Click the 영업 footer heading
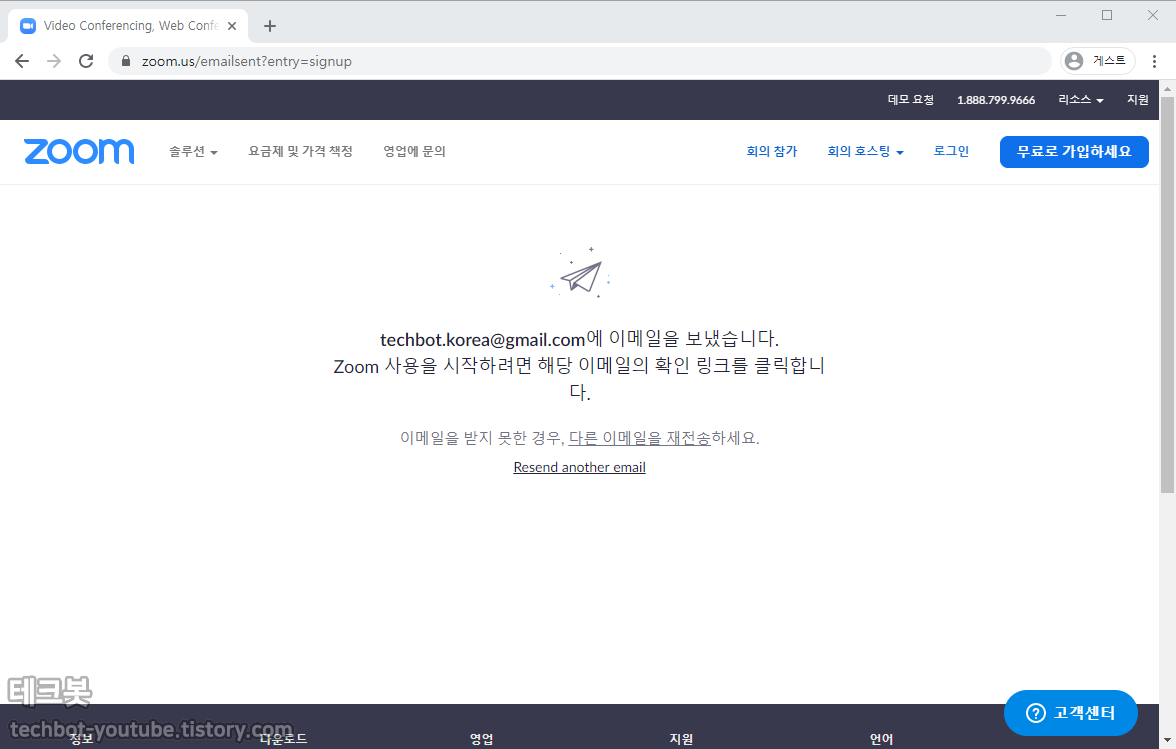Image resolution: width=1176 pixels, height=749 pixels. tap(482, 739)
